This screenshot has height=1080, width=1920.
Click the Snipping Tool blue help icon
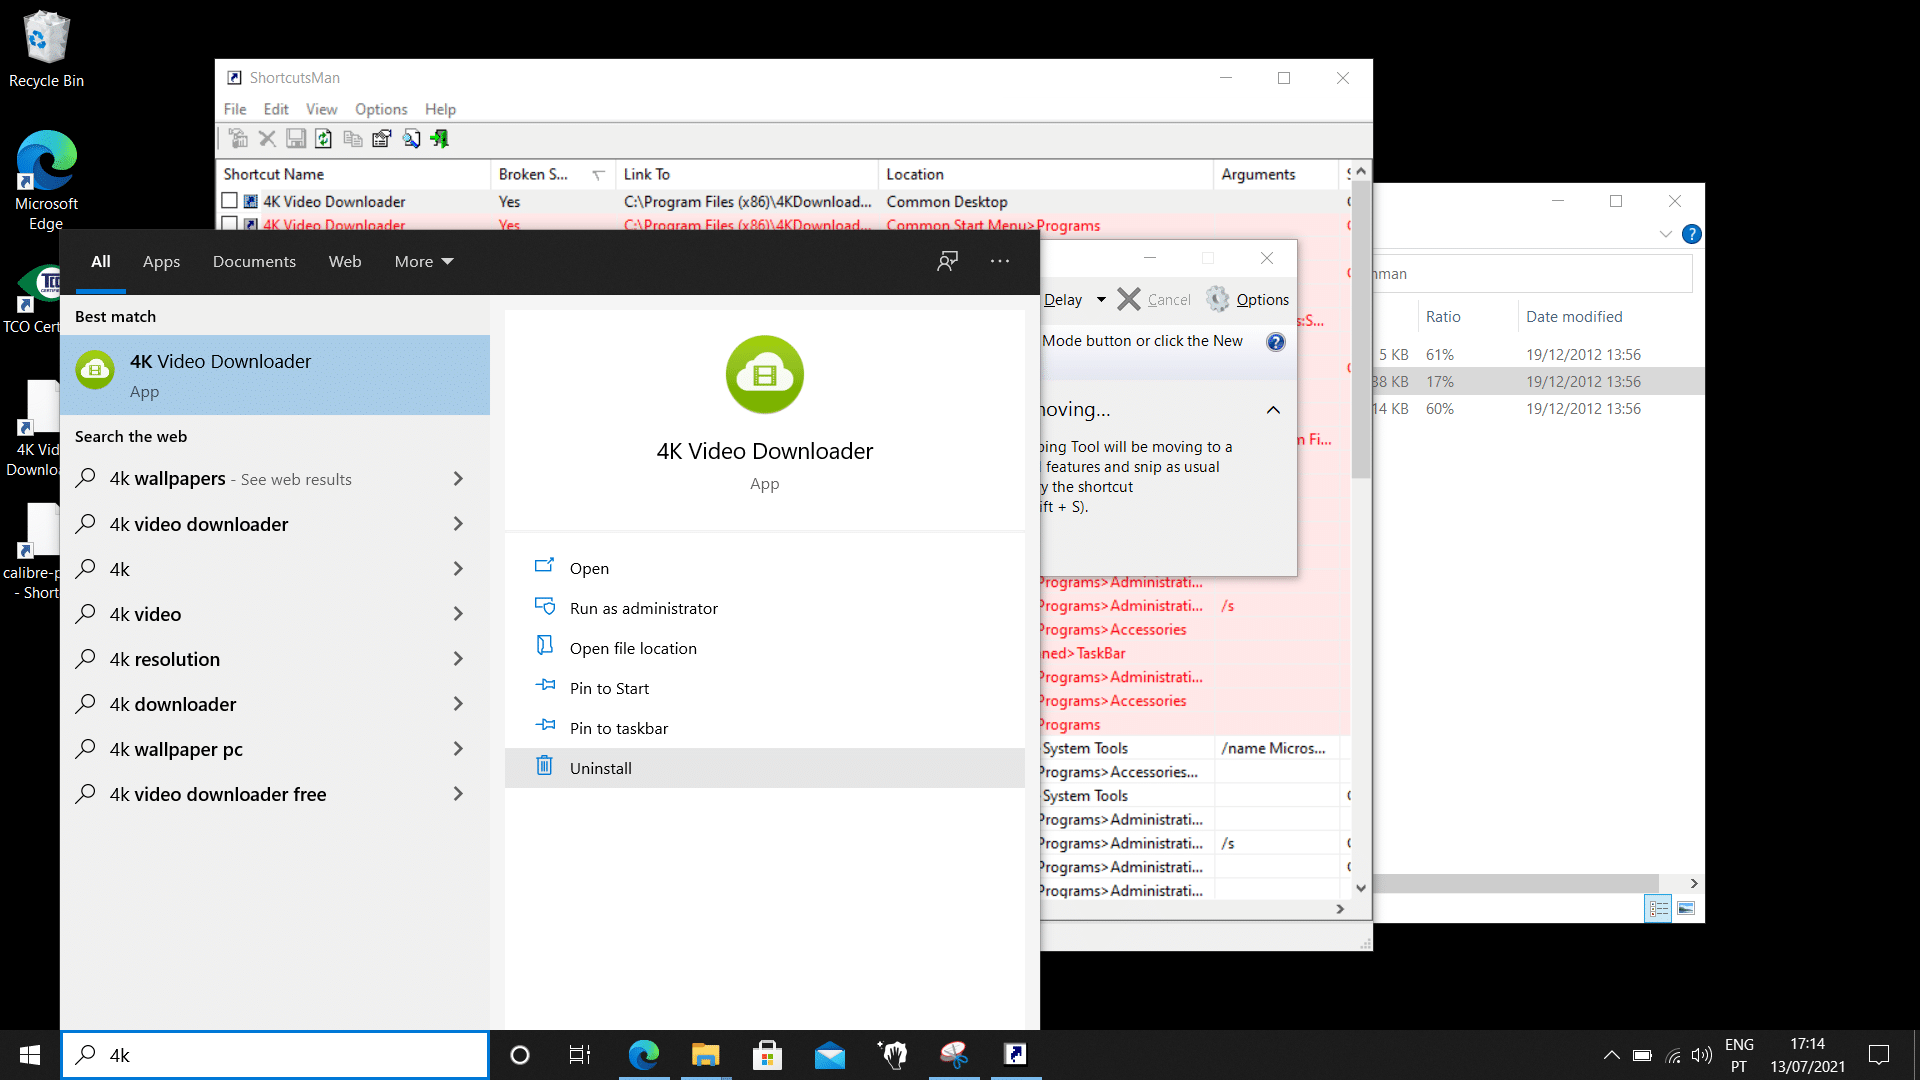pyautogui.click(x=1276, y=342)
